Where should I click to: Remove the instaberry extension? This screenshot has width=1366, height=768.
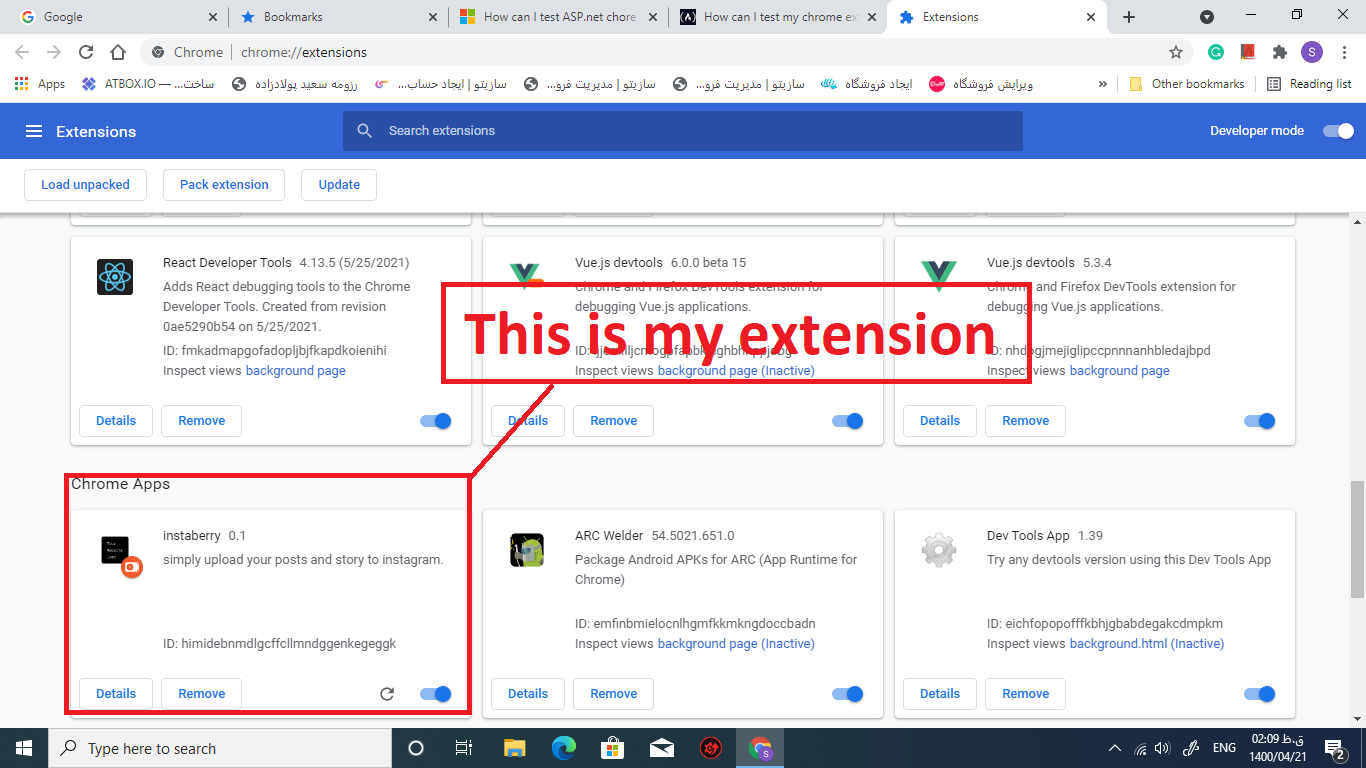(x=202, y=694)
